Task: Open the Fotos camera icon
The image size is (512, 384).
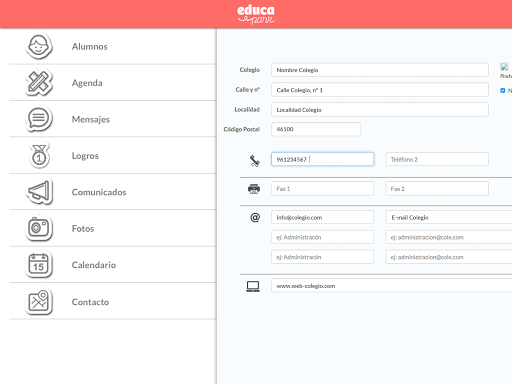Action: pyautogui.click(x=39, y=228)
